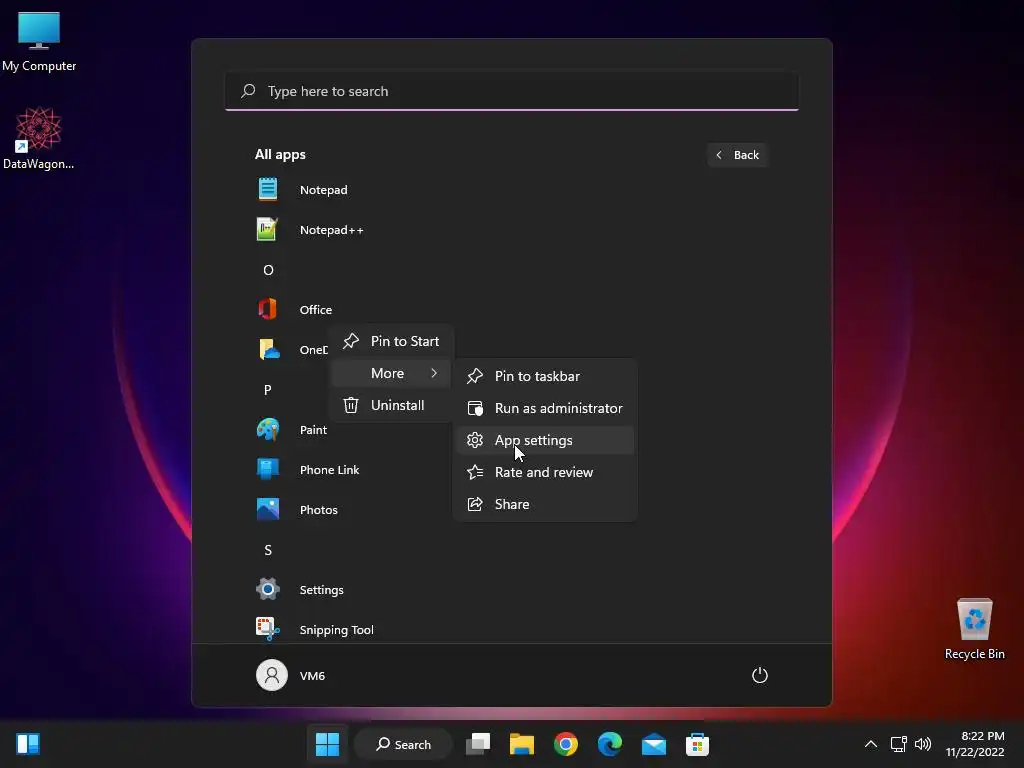Open the Office app icon
This screenshot has height=768, width=1024.
pyautogui.click(x=268, y=310)
